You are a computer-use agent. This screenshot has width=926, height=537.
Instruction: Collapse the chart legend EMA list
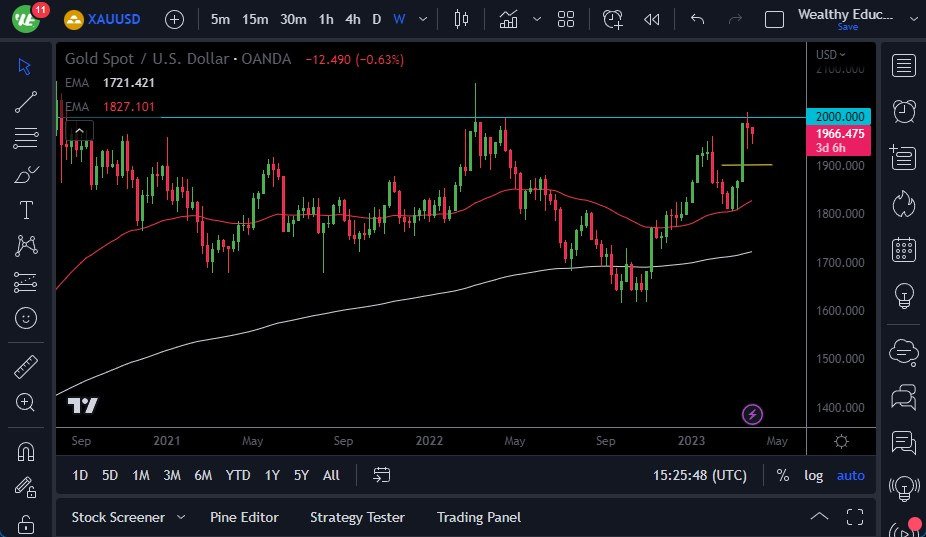(x=80, y=129)
